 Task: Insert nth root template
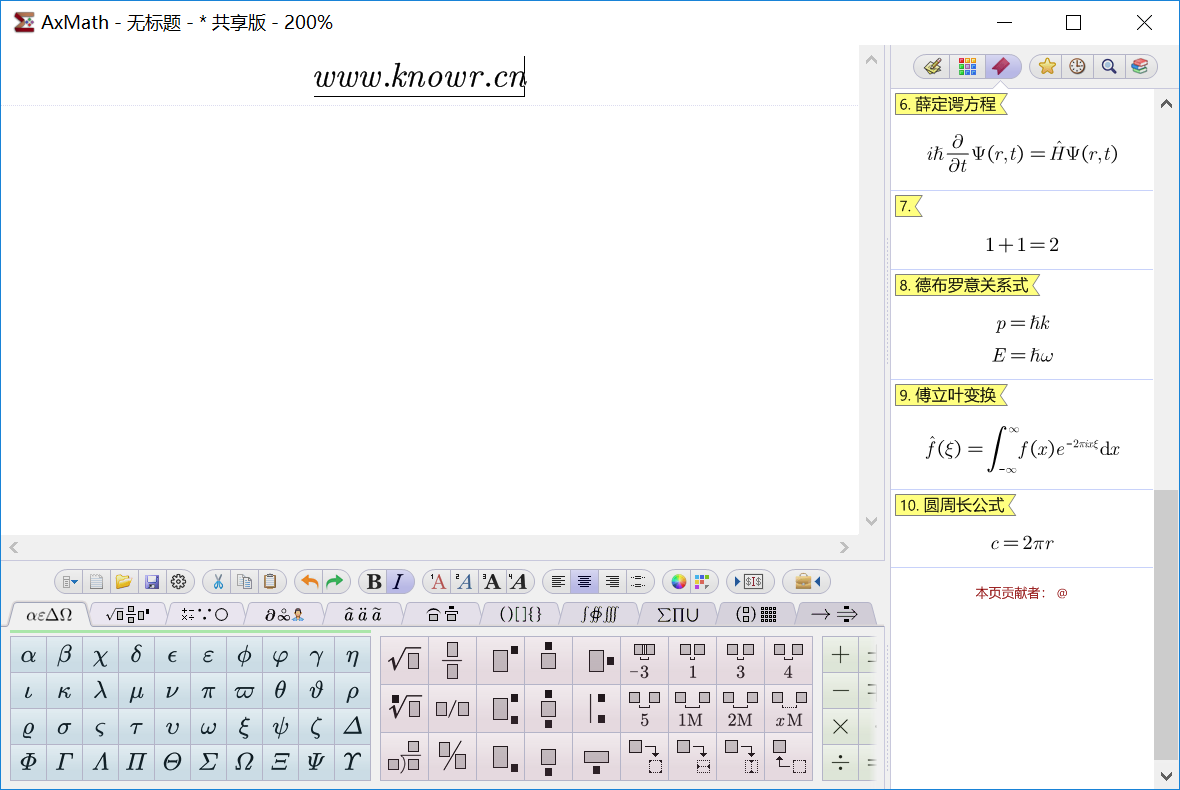click(404, 708)
